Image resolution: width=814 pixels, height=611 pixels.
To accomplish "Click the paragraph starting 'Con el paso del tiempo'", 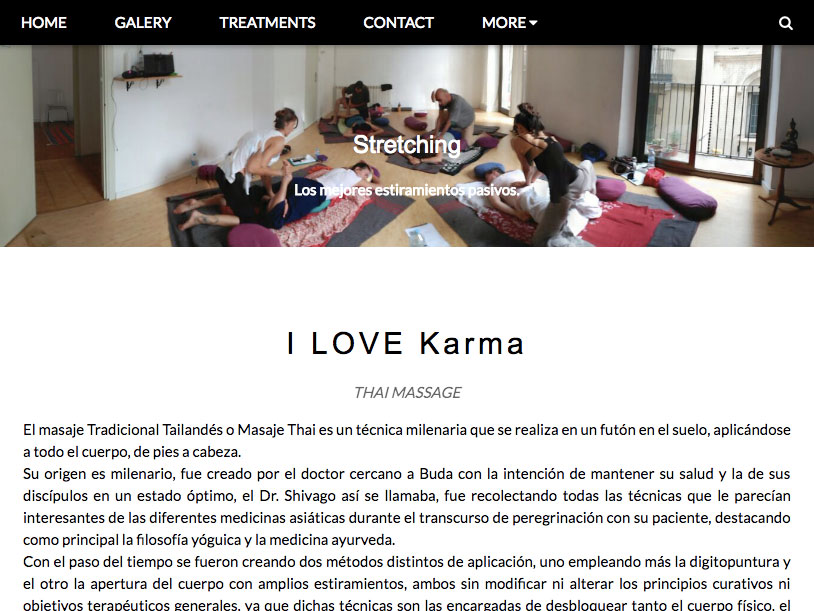I will tap(406, 583).
